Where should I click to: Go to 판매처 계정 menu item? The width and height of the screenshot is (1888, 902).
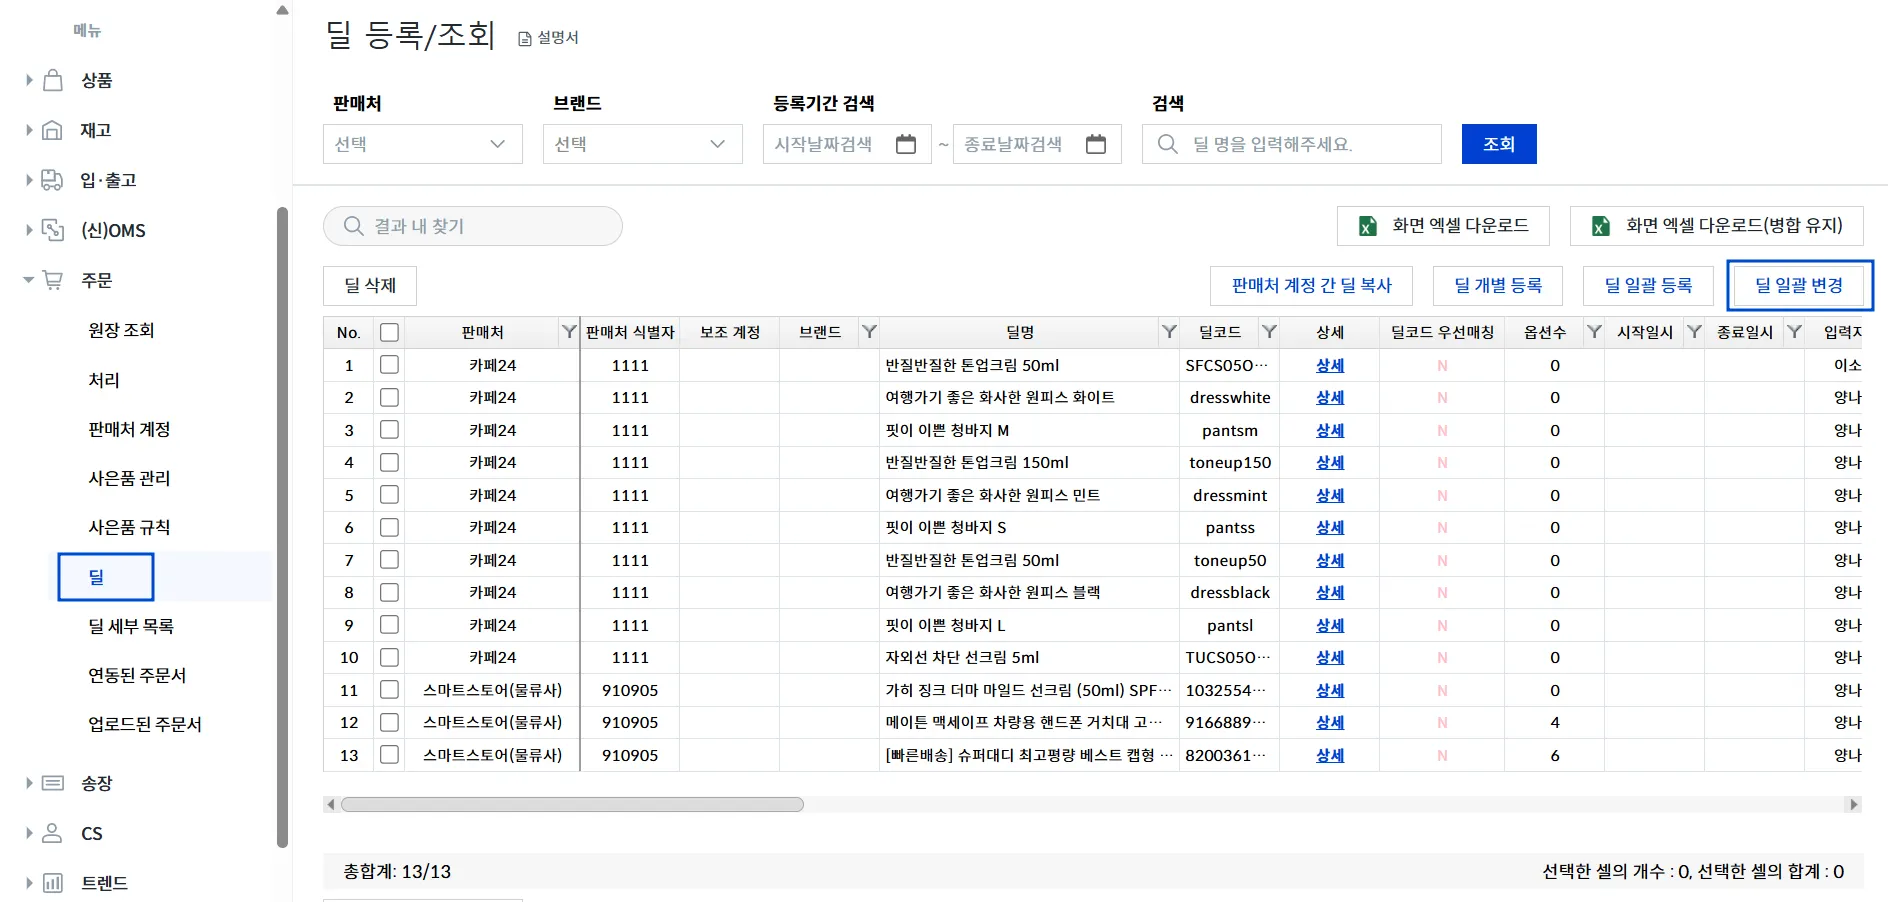click(129, 429)
